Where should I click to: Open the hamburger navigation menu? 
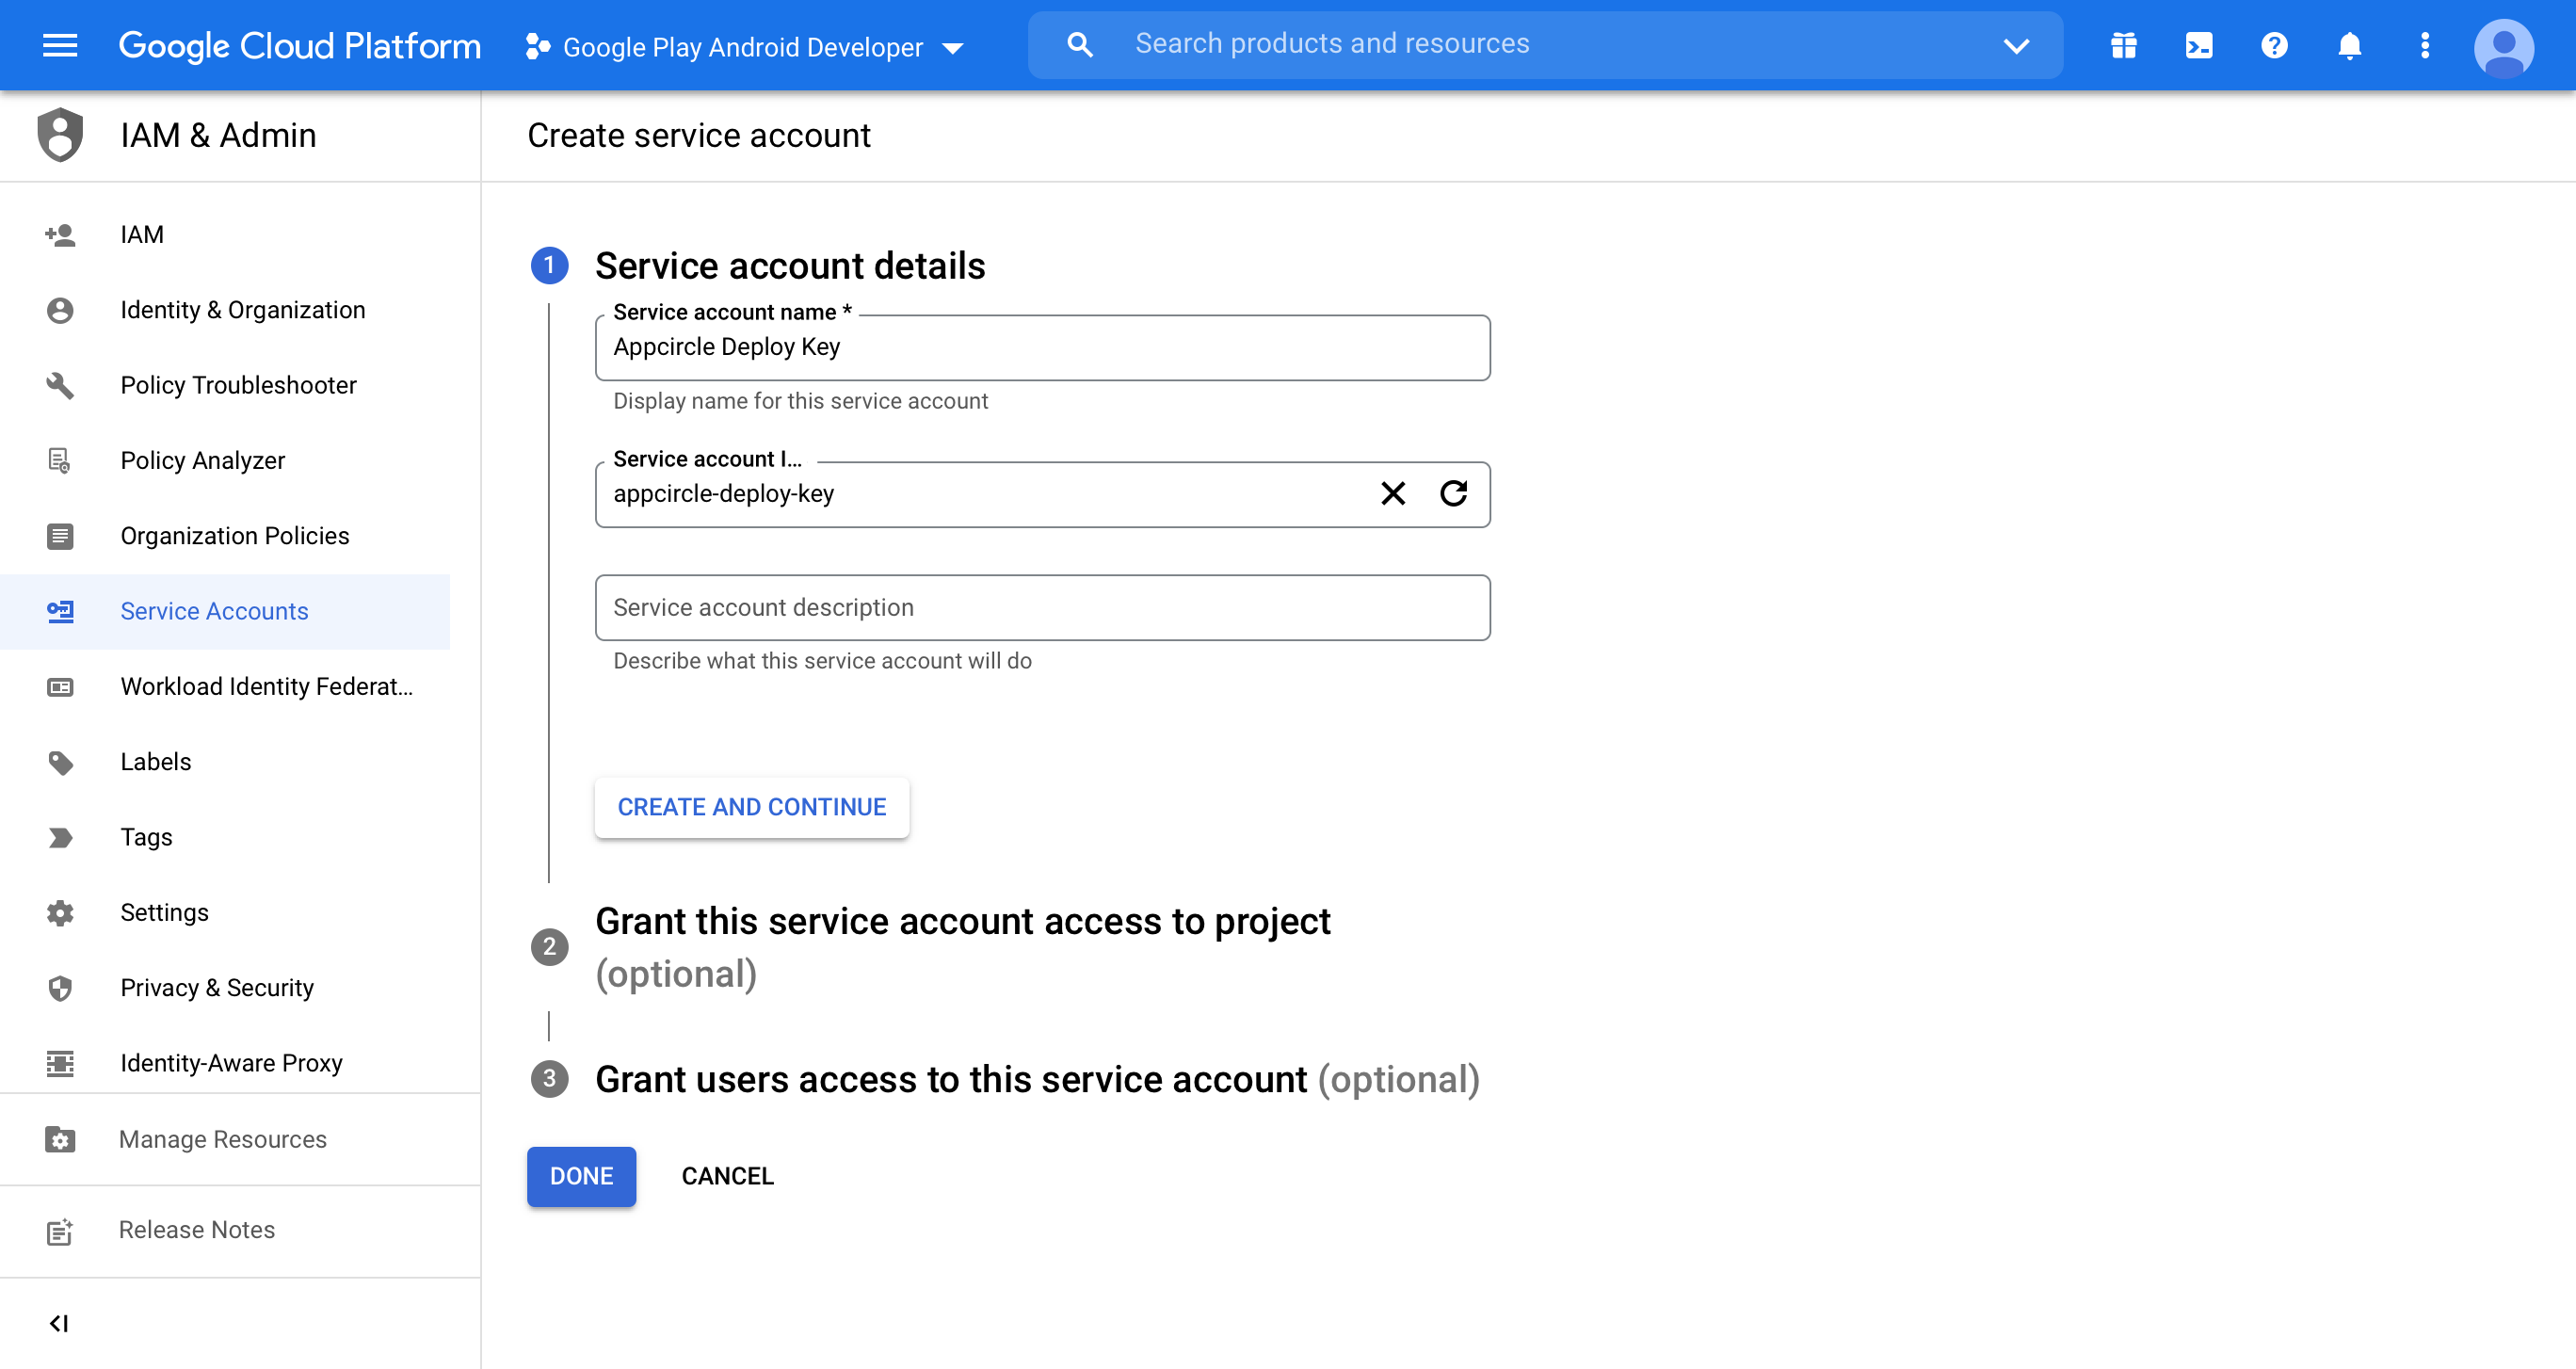[x=60, y=45]
